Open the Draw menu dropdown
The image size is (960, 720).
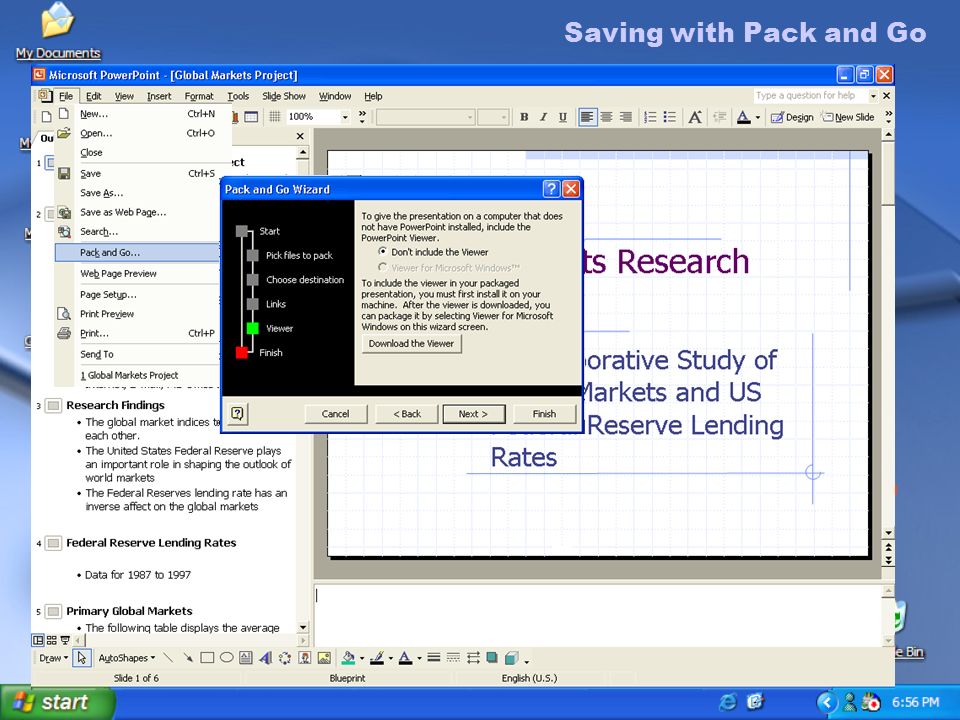[x=53, y=658]
